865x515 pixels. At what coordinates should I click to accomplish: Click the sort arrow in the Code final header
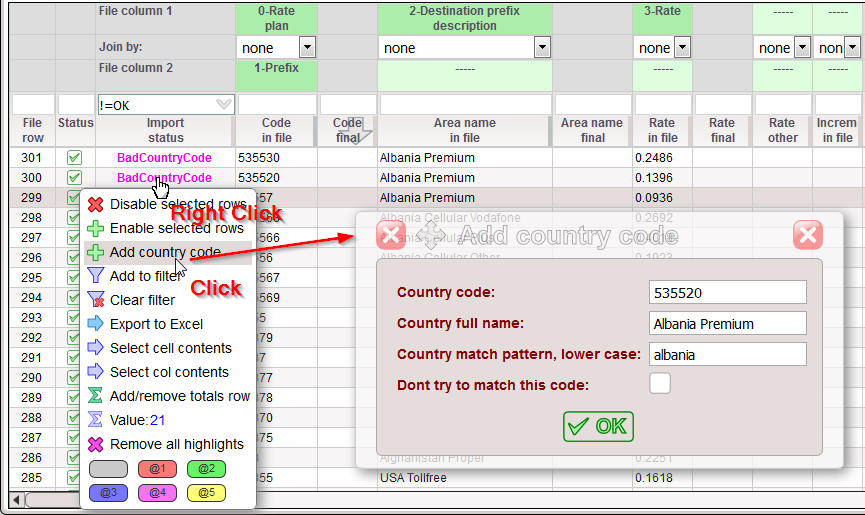[356, 132]
